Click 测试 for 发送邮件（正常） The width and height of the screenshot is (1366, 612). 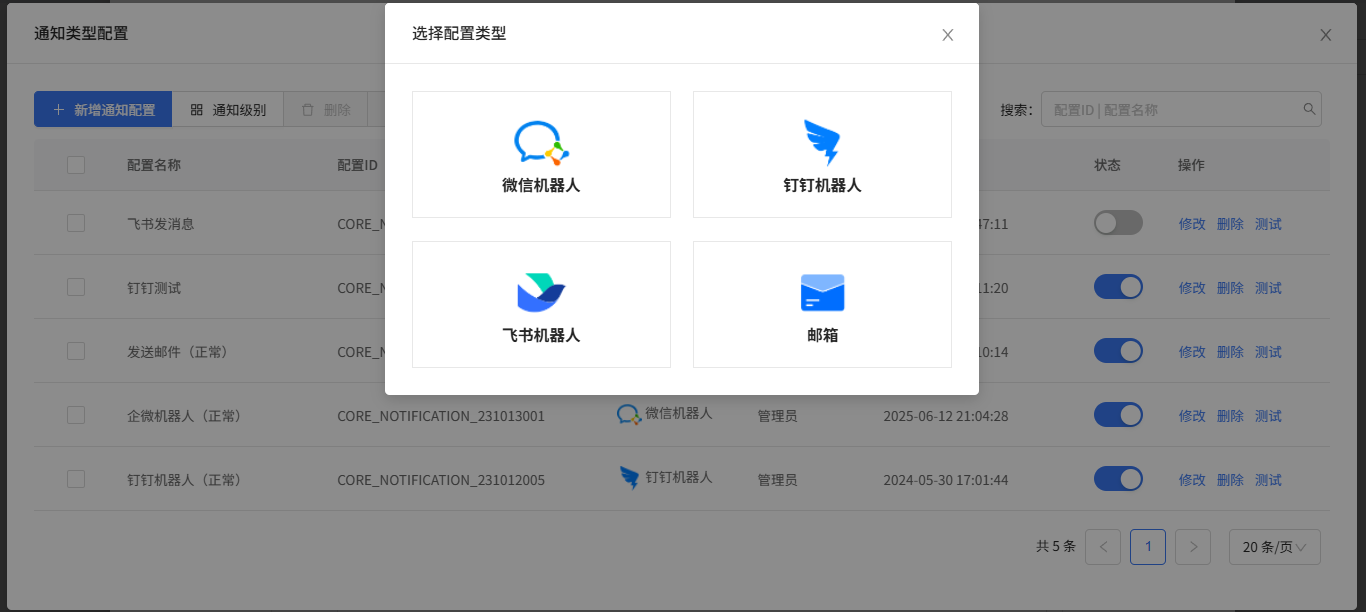[1268, 352]
